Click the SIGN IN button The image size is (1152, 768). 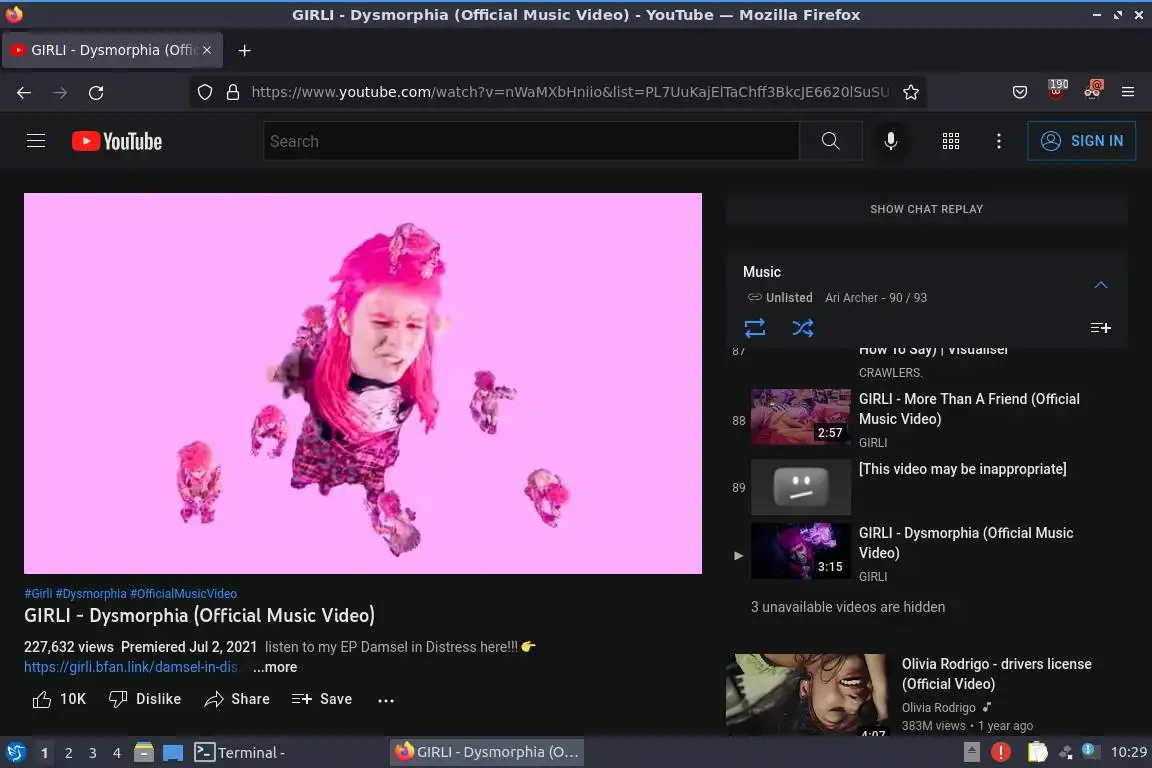coord(1081,140)
